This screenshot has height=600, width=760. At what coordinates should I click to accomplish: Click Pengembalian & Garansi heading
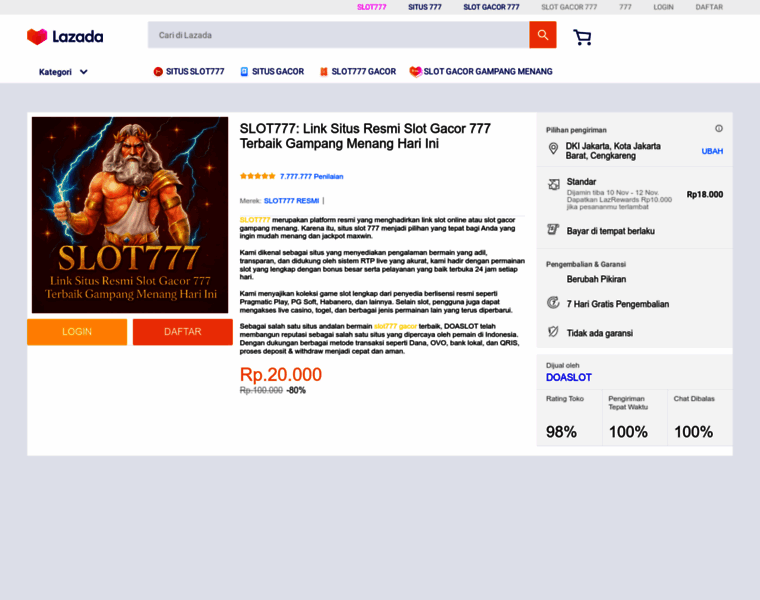586,264
